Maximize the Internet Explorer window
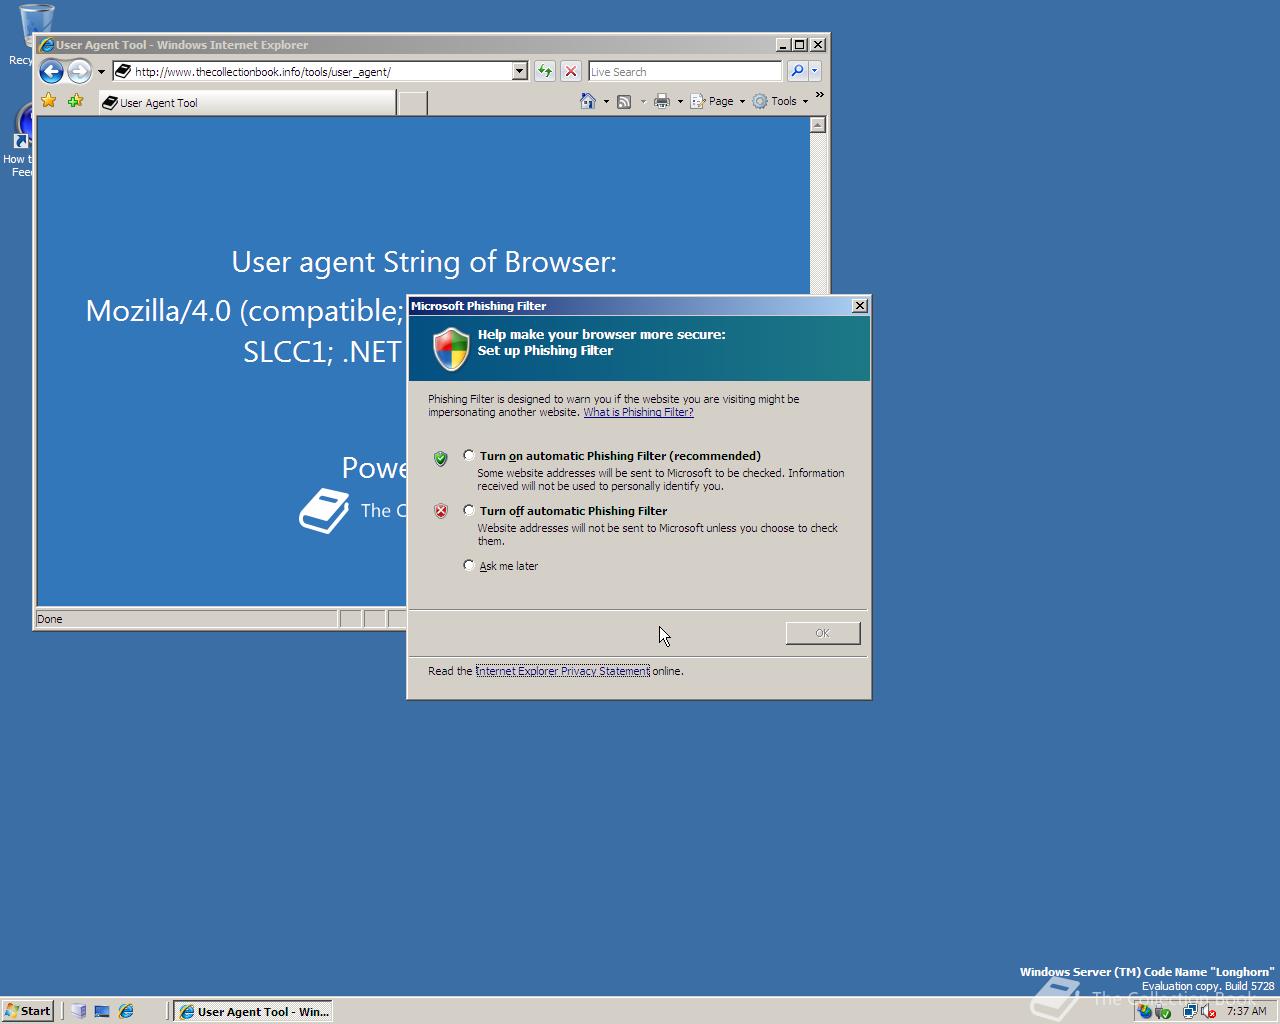This screenshot has width=1280, height=1024. [x=800, y=44]
